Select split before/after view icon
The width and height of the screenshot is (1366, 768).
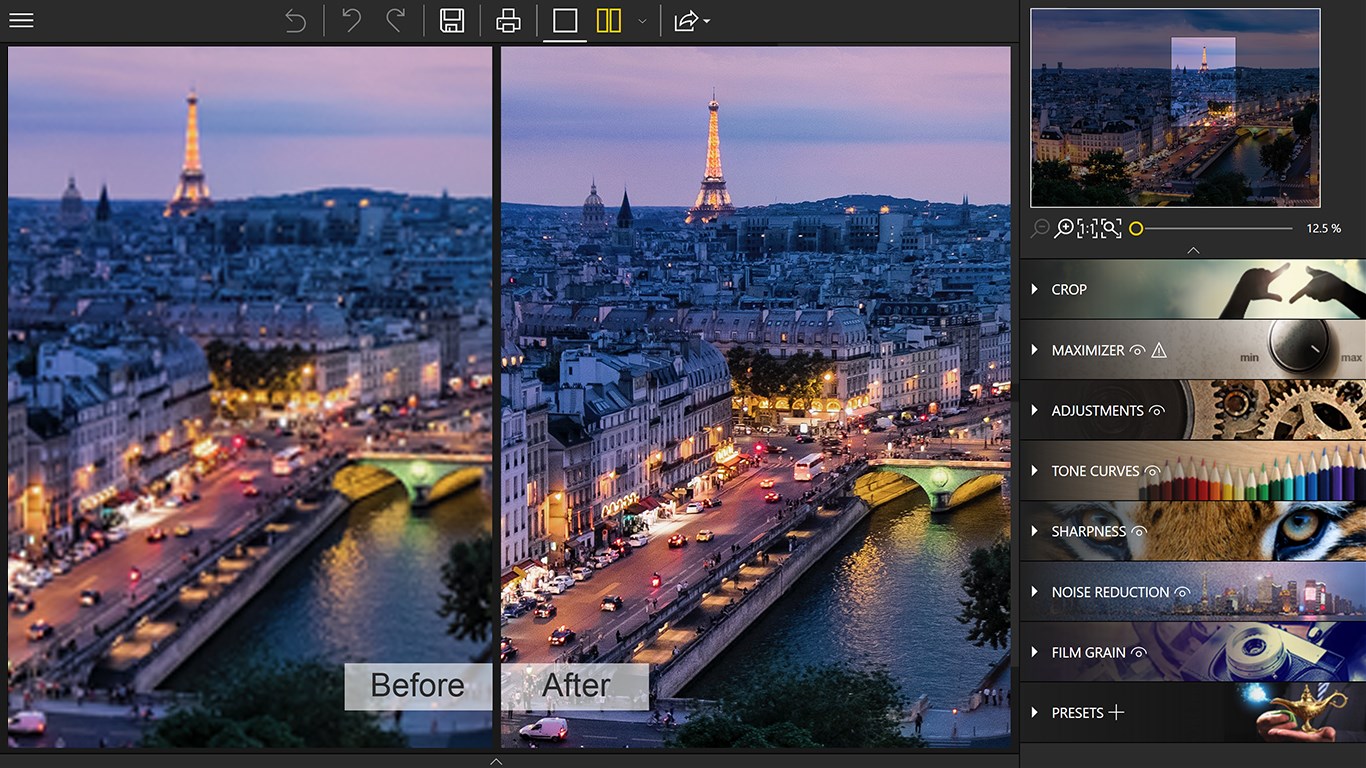coord(609,21)
